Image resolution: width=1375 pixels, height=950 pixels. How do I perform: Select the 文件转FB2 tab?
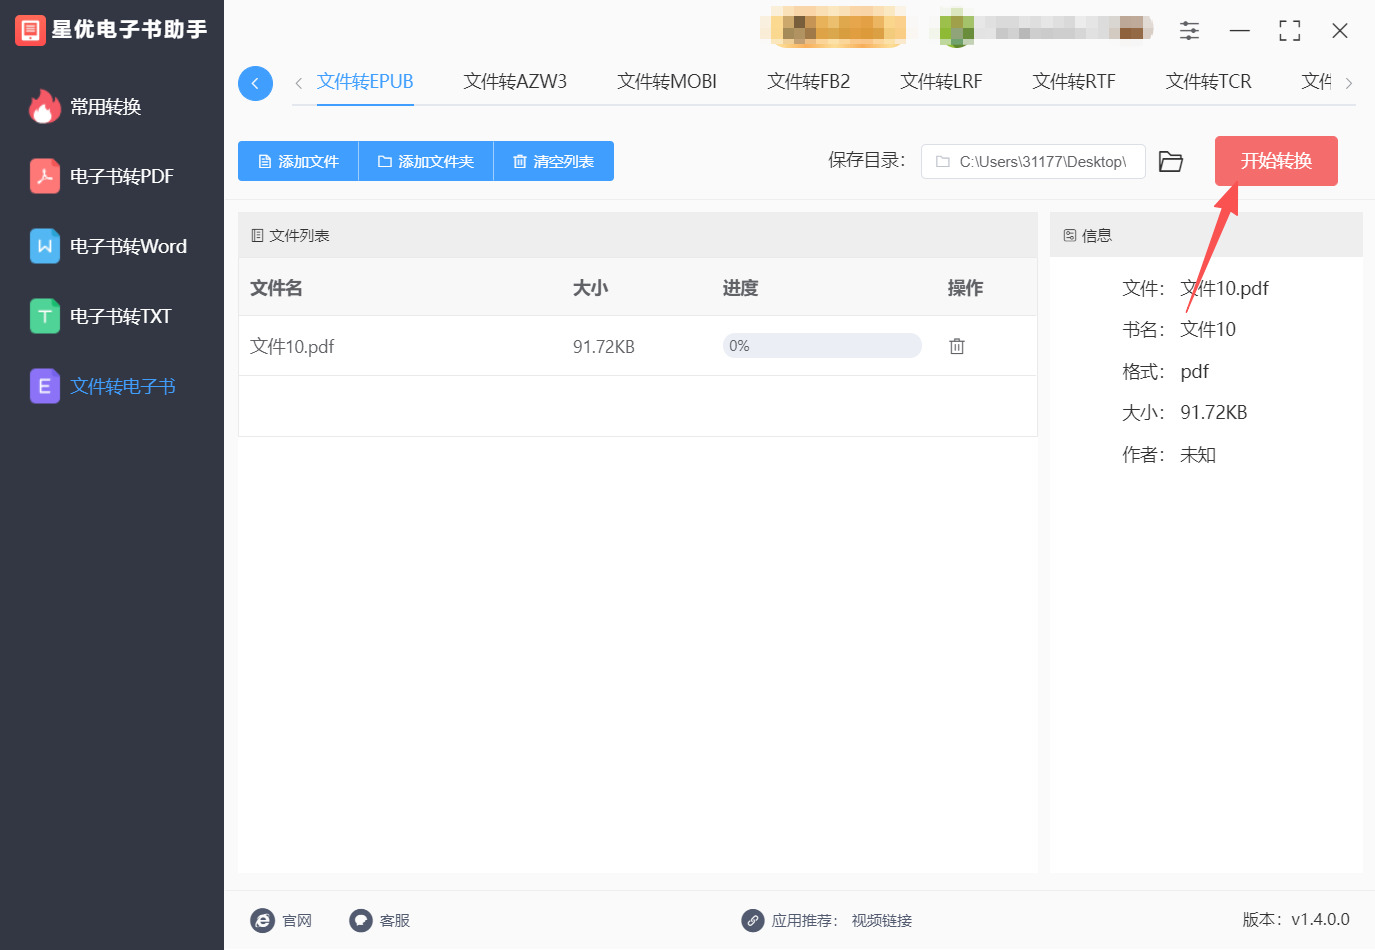click(808, 82)
